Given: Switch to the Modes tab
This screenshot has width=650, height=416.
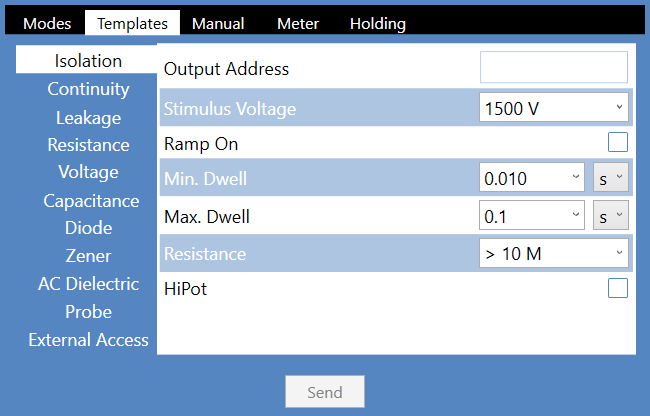Looking at the screenshot, I should click(x=47, y=23).
